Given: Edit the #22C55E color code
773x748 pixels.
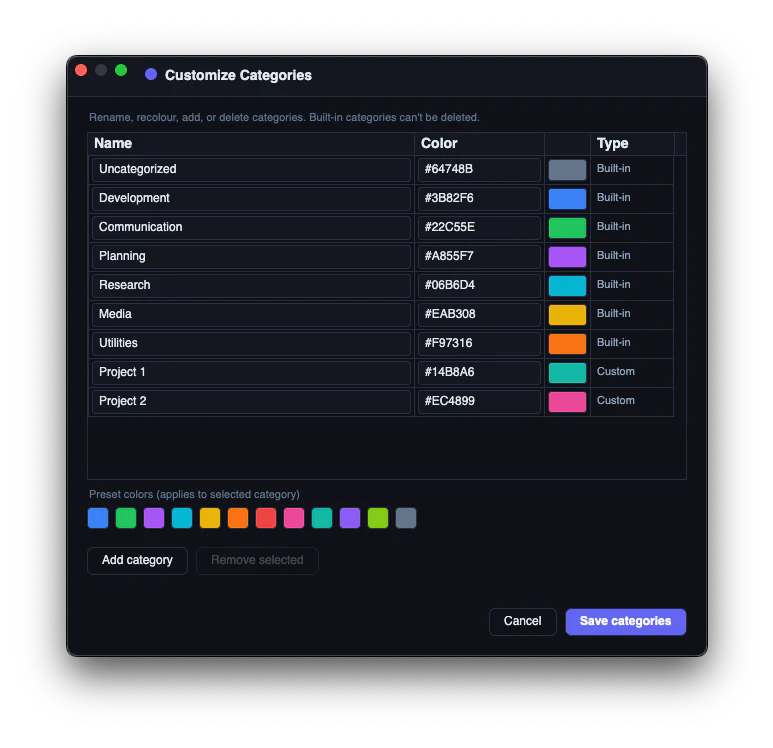Looking at the screenshot, I should [x=479, y=228].
